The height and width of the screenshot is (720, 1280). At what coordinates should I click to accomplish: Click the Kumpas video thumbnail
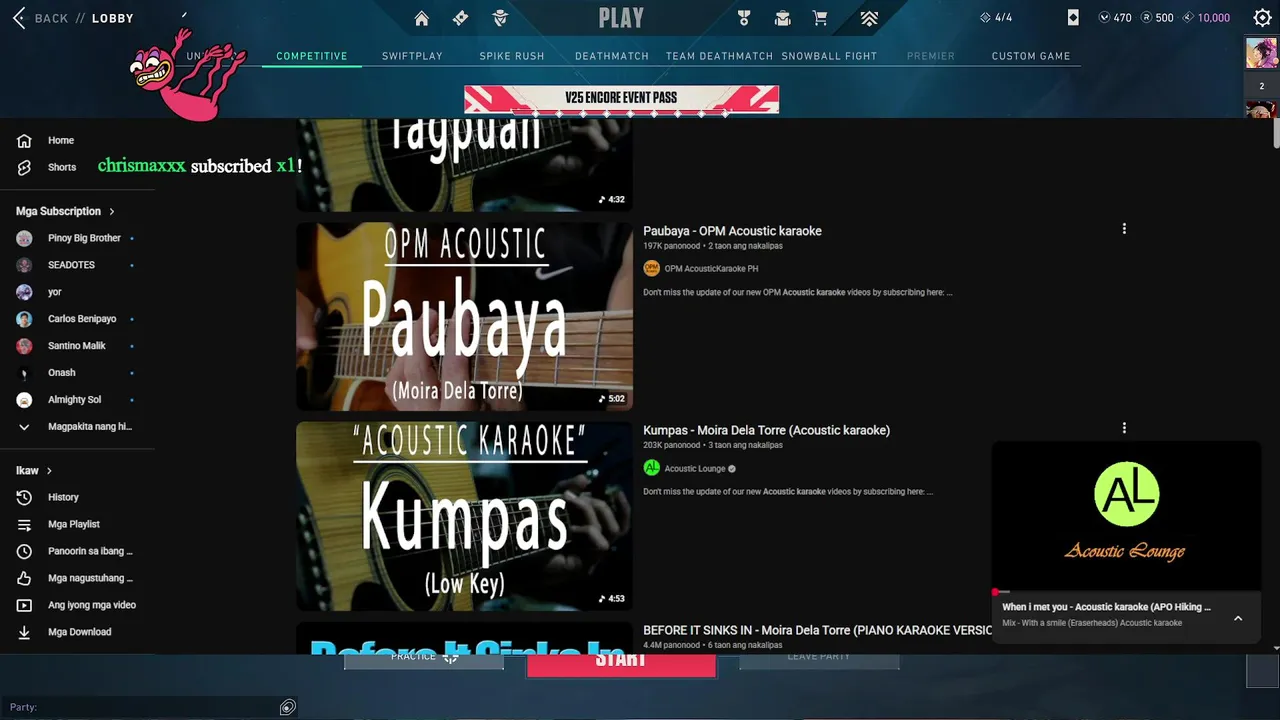464,516
